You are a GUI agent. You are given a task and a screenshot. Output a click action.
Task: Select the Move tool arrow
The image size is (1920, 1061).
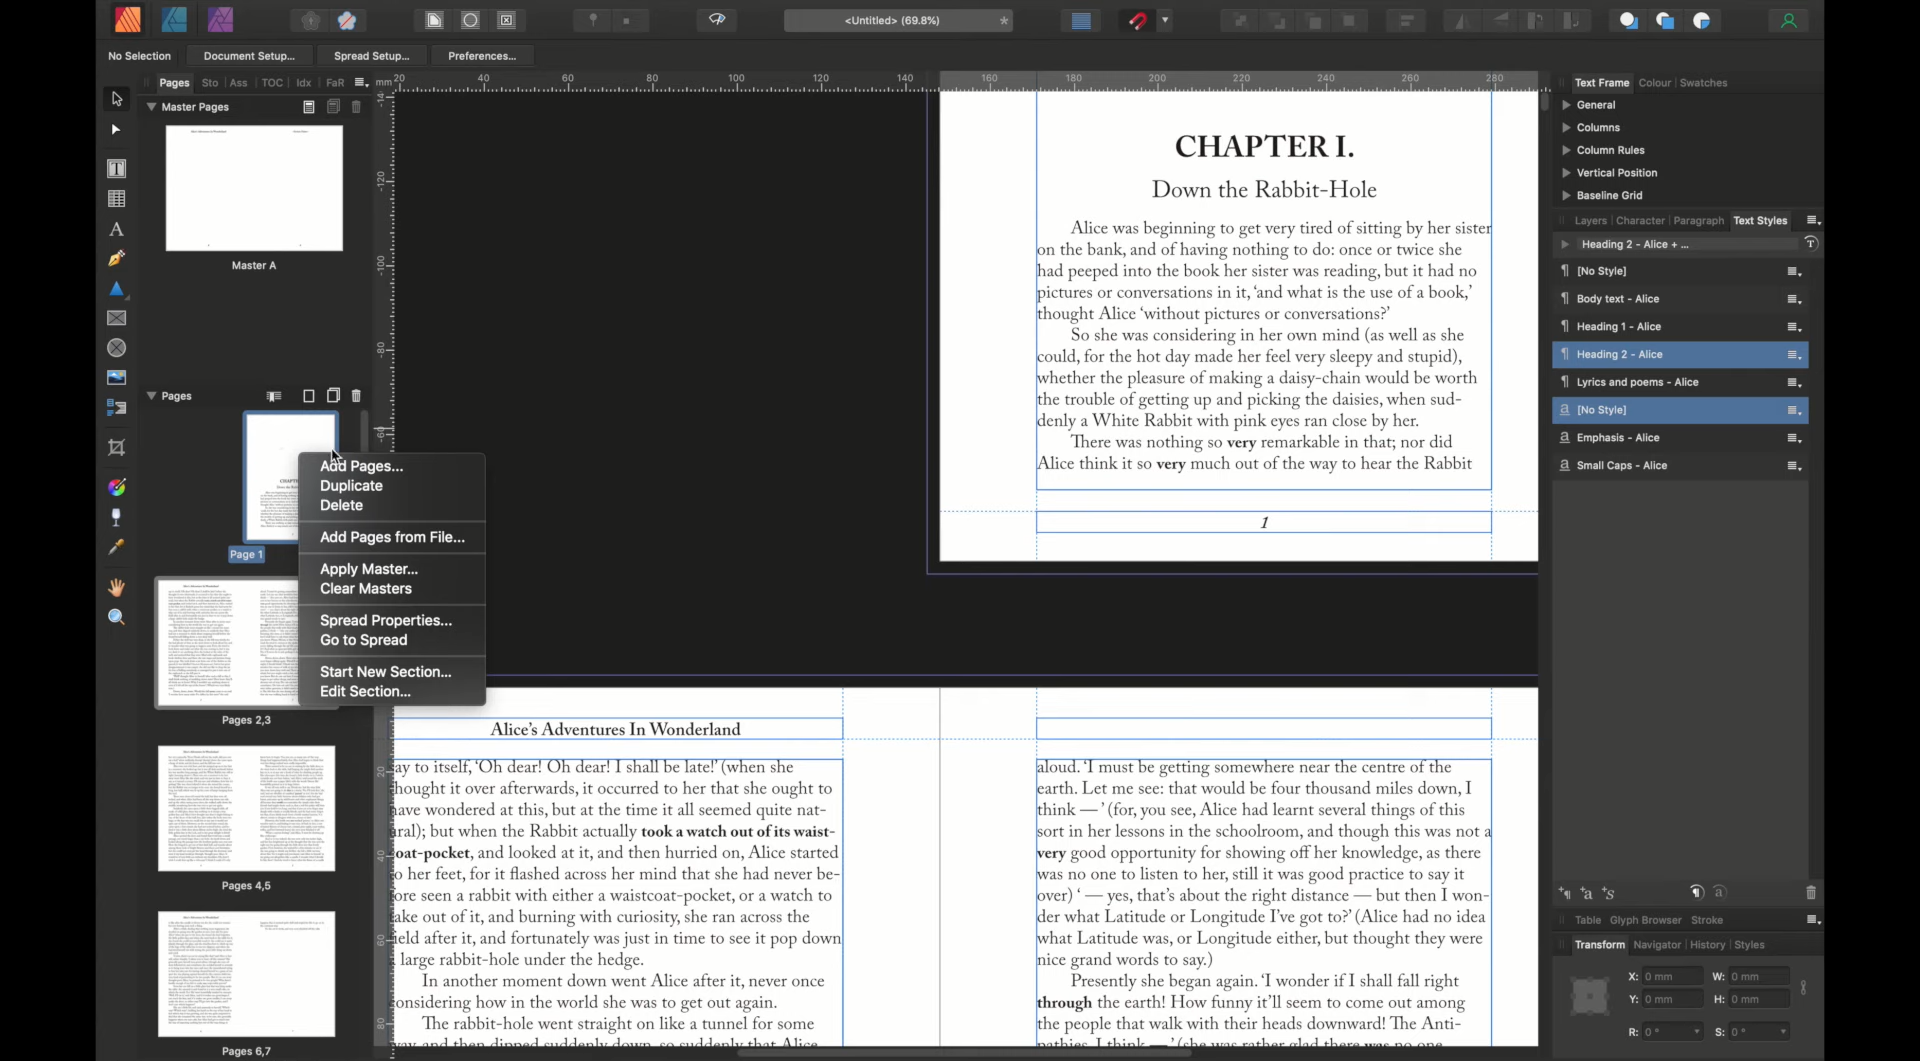117,99
